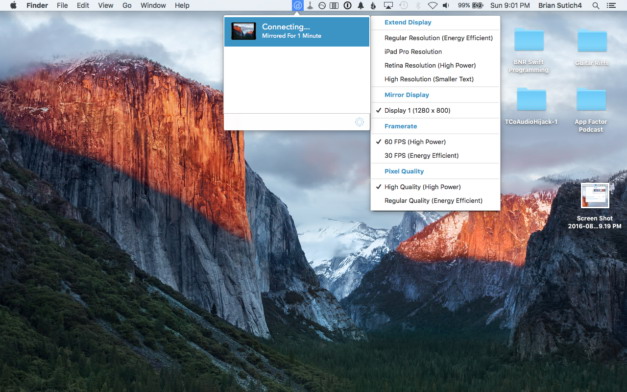Screen dimensions: 627x392
Task: Click the Time Machine menu bar icon
Action: (403, 6)
